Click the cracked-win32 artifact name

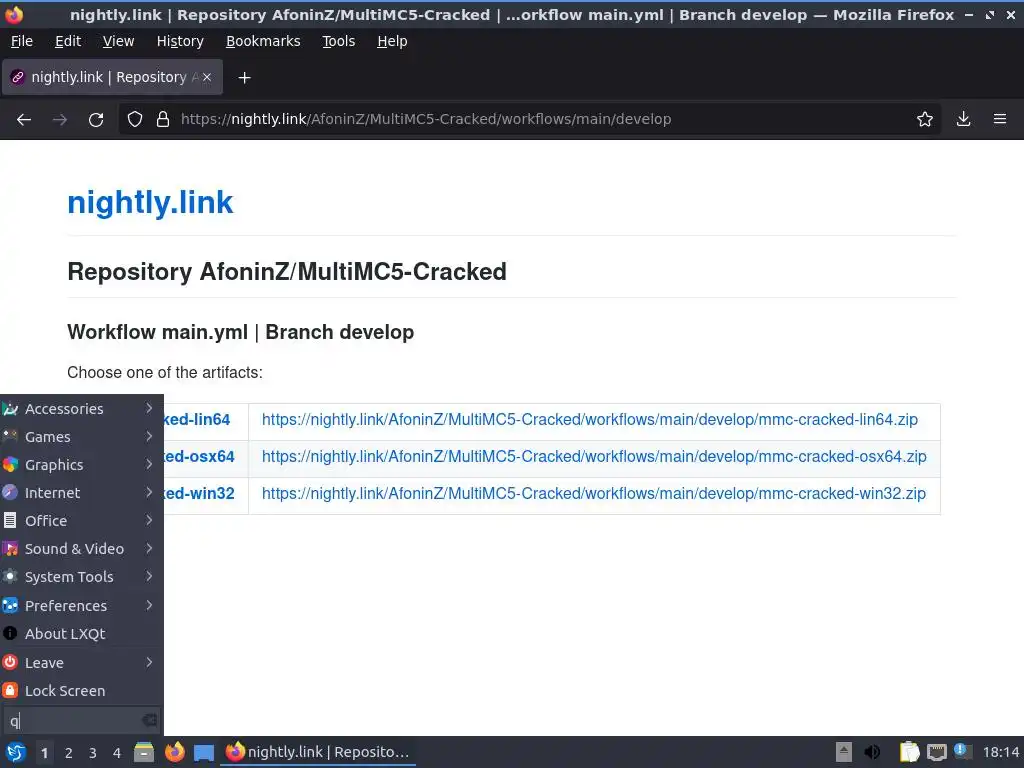coord(199,494)
